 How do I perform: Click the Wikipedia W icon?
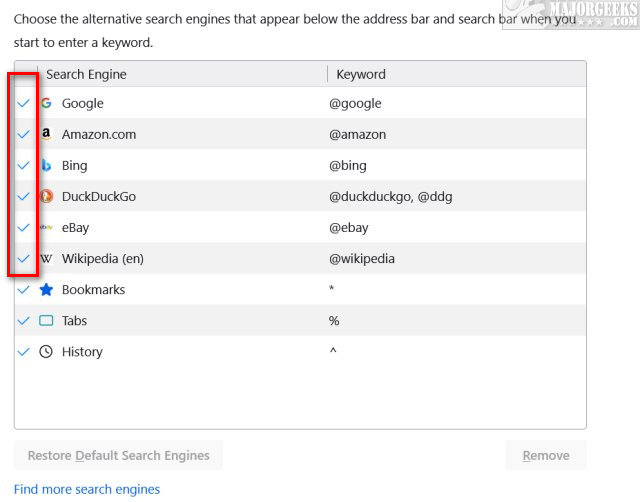click(x=46, y=258)
